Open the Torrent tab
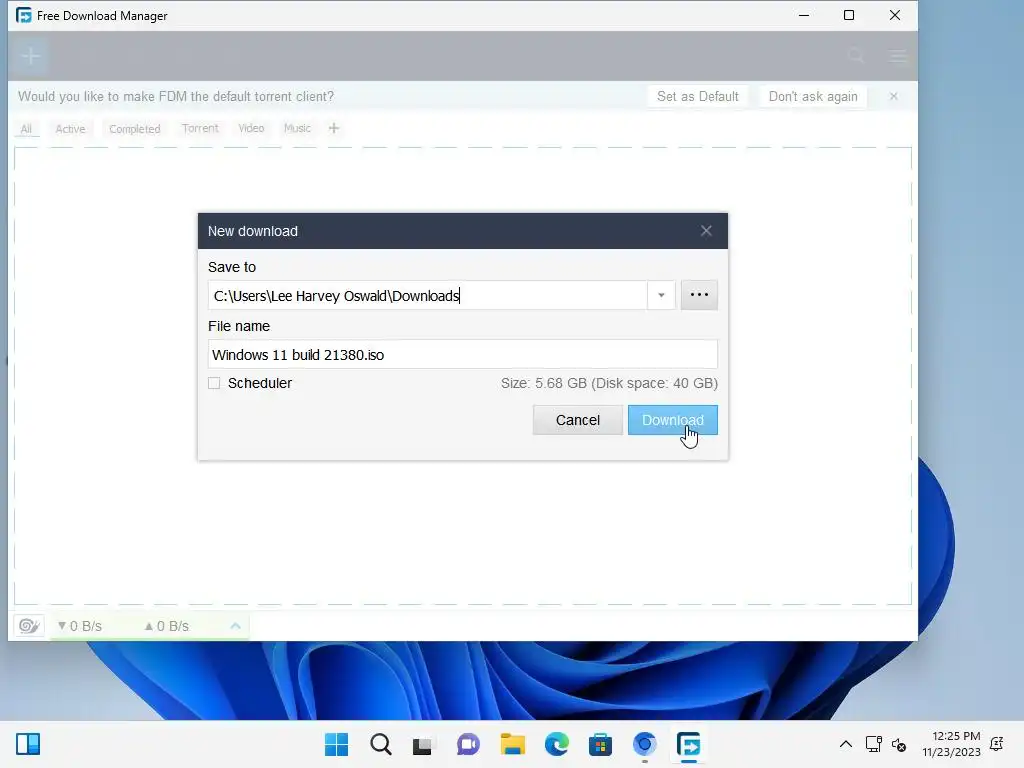1024x768 pixels. 200,129
